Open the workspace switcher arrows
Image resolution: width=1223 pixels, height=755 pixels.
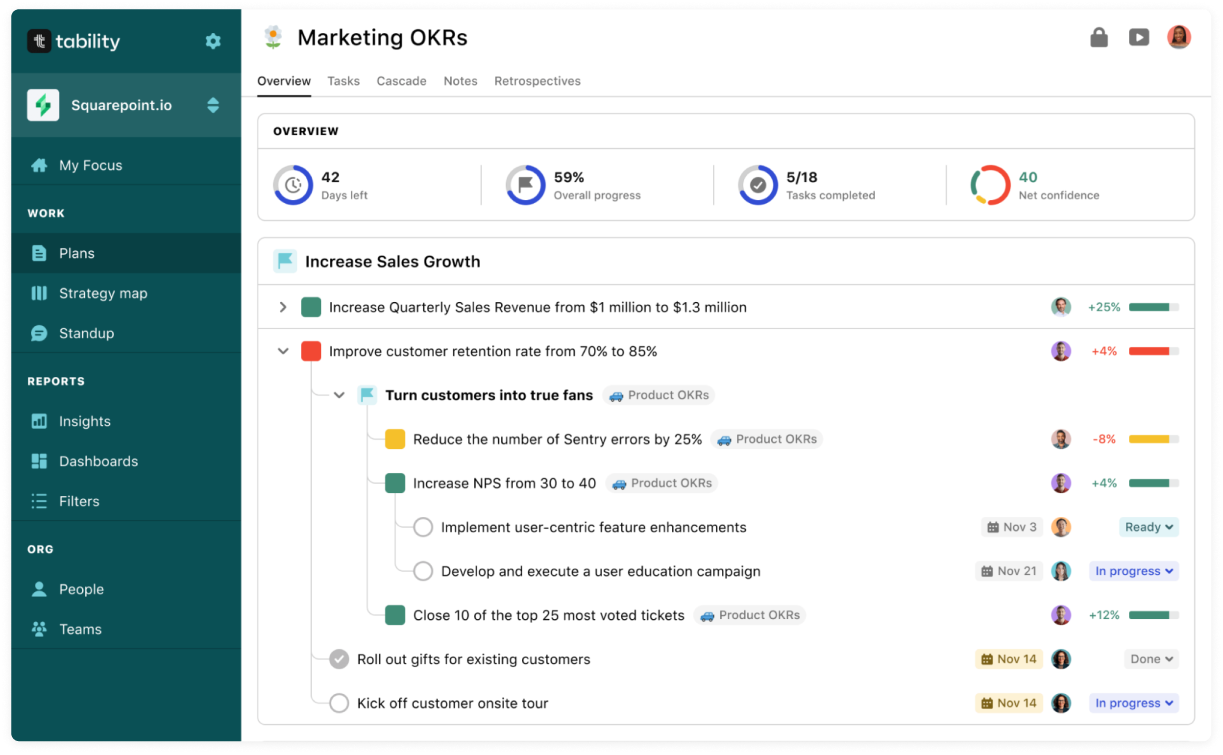coord(213,105)
